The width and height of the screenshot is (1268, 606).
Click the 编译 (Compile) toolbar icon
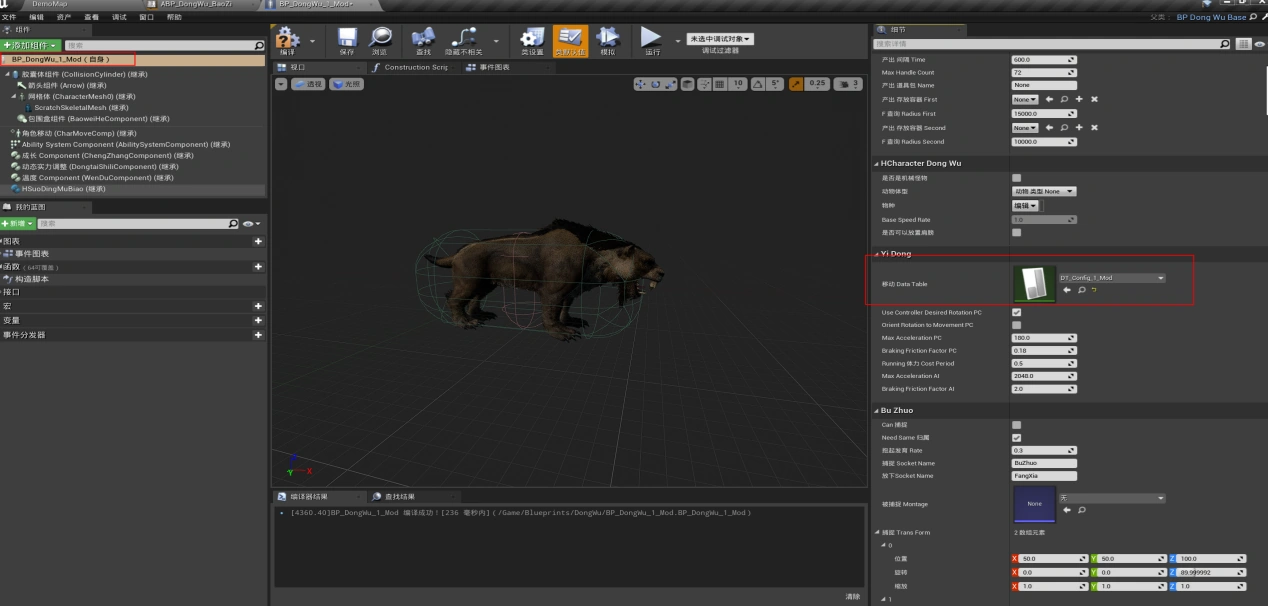tap(287, 39)
